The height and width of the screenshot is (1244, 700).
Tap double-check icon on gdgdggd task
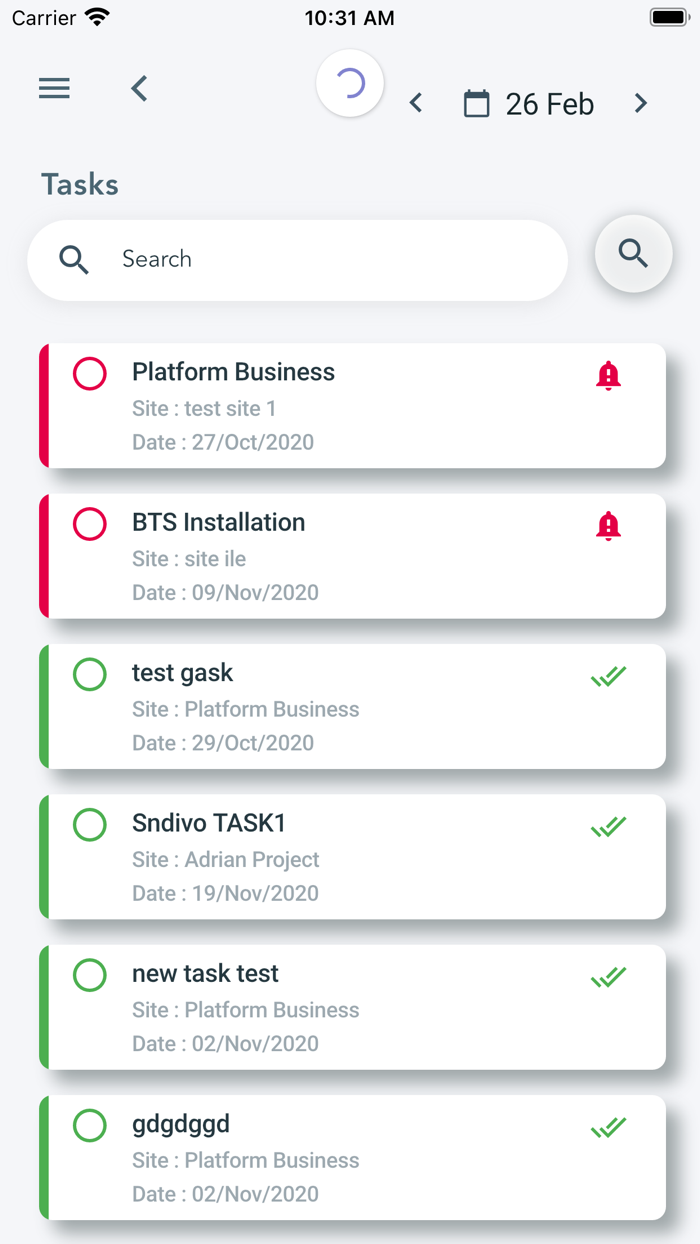[x=608, y=1128]
